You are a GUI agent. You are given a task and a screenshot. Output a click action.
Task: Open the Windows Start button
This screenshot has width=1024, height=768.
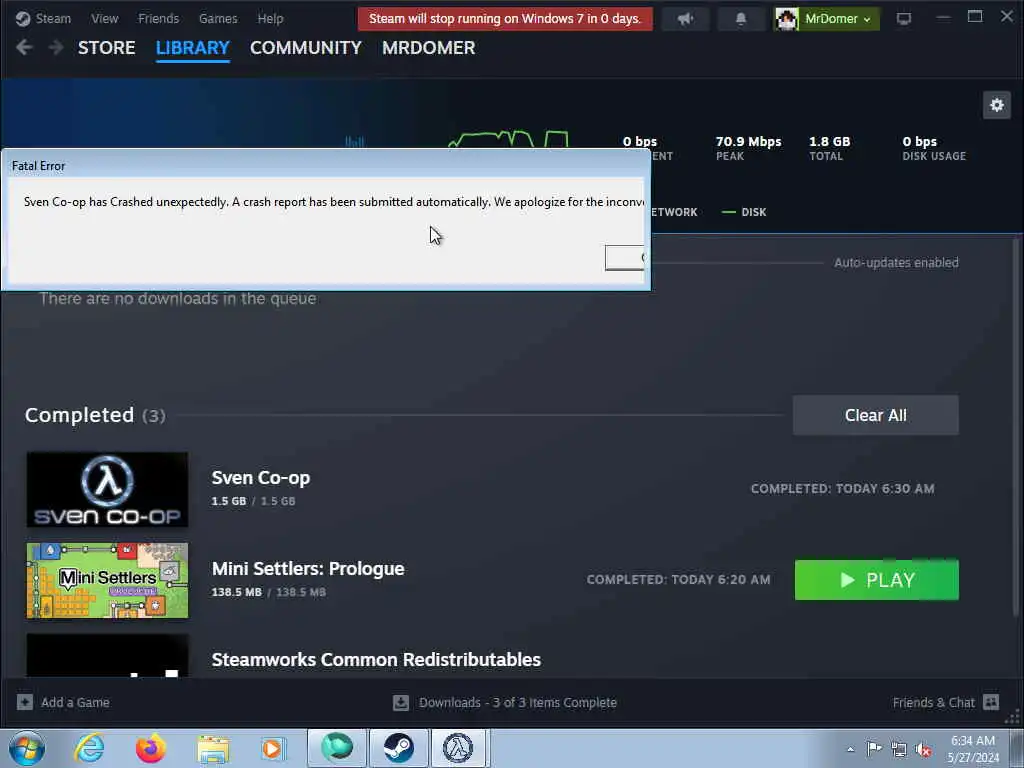pyautogui.click(x=27, y=748)
